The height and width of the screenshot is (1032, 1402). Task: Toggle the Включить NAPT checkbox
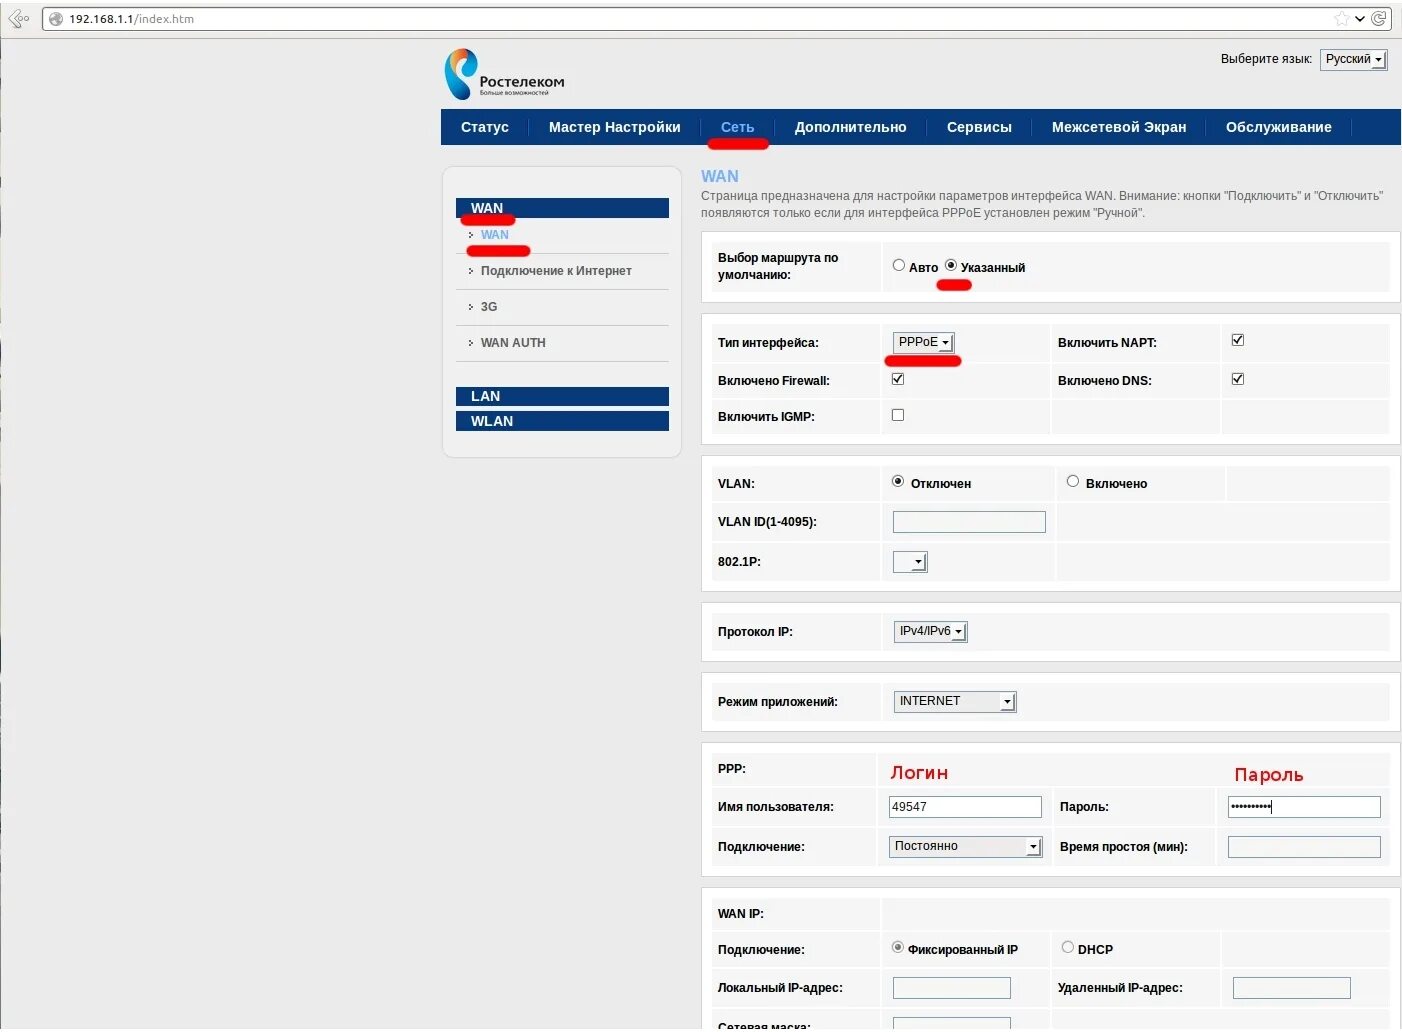(x=1238, y=340)
